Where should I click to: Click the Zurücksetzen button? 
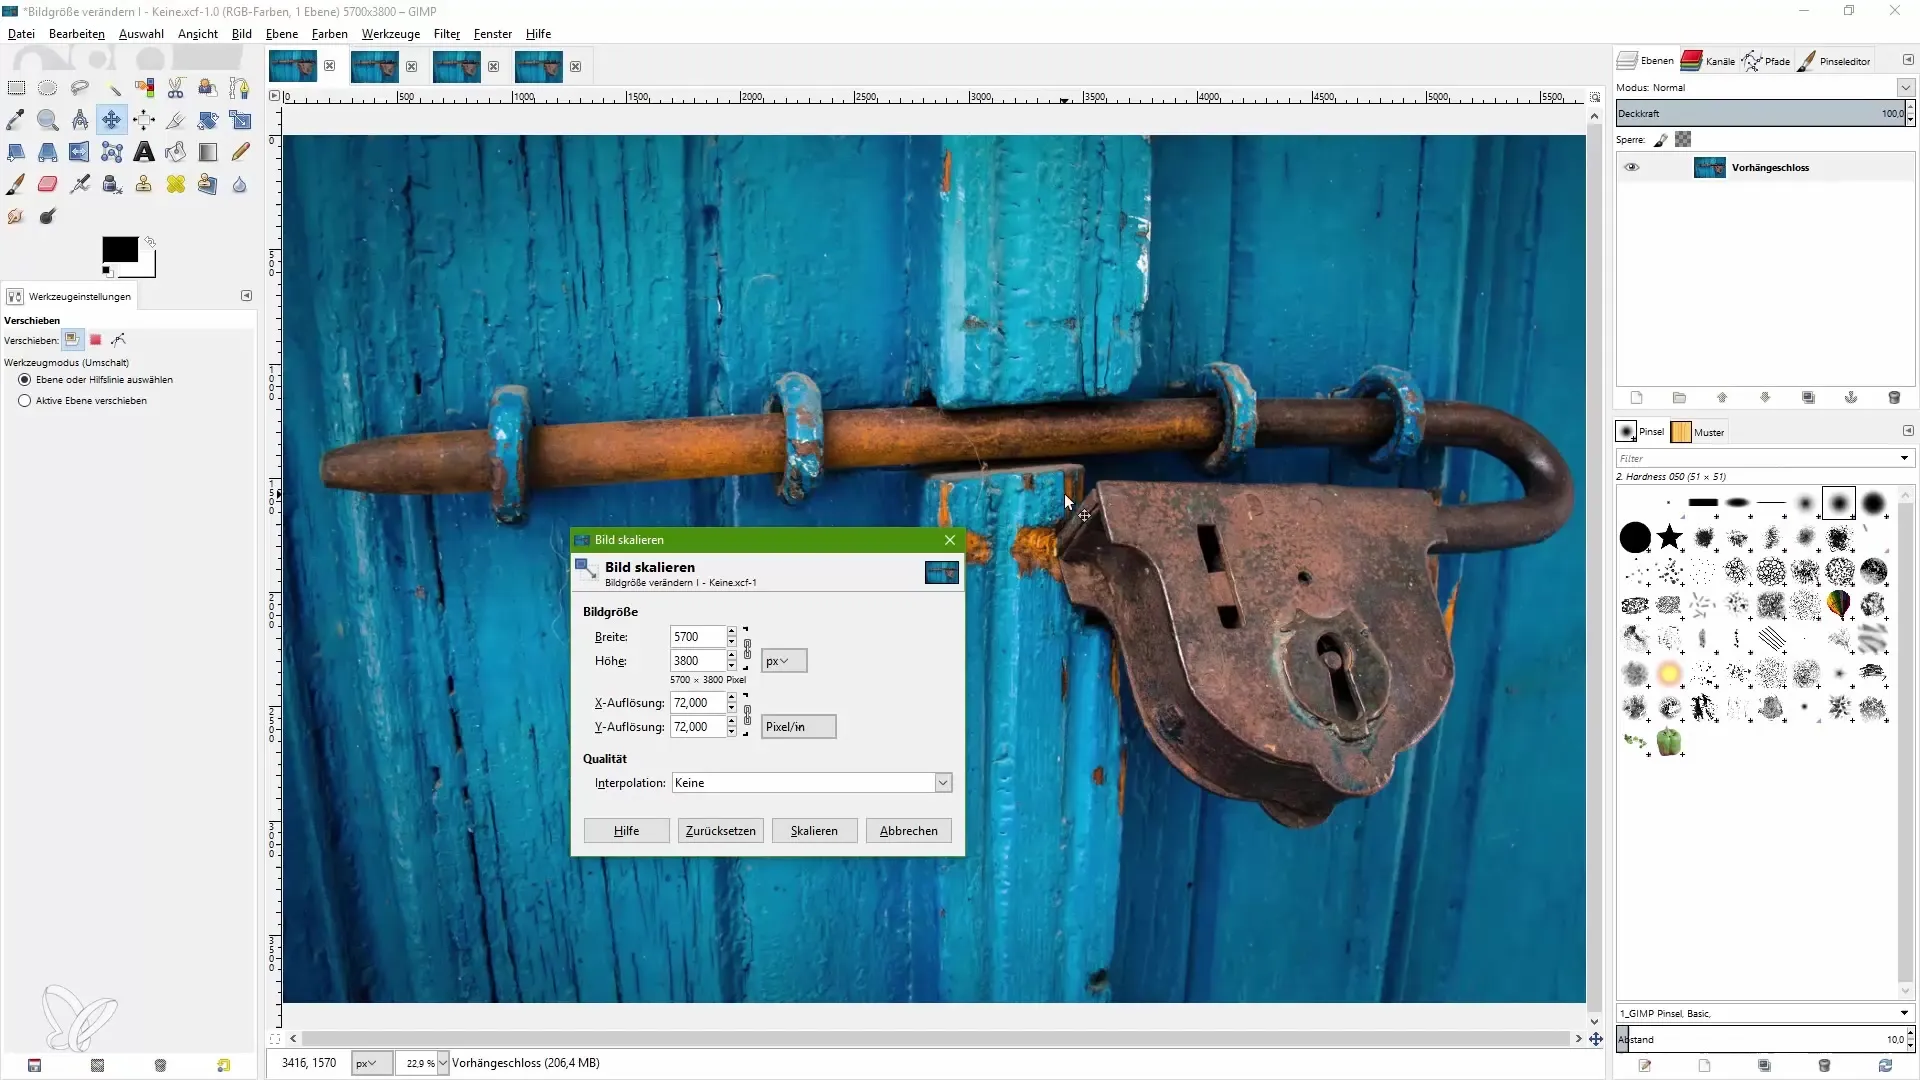[721, 831]
